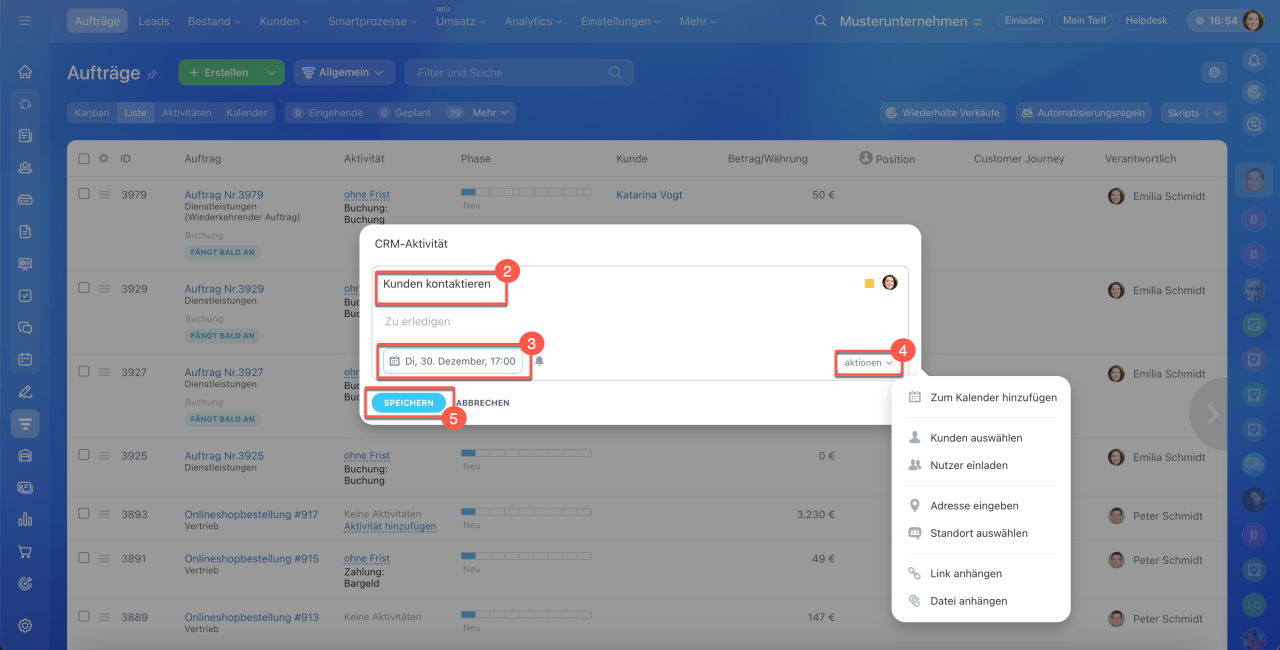The image size is (1280, 650).
Task: Switch to the Kanban view tab
Action: click(92, 113)
